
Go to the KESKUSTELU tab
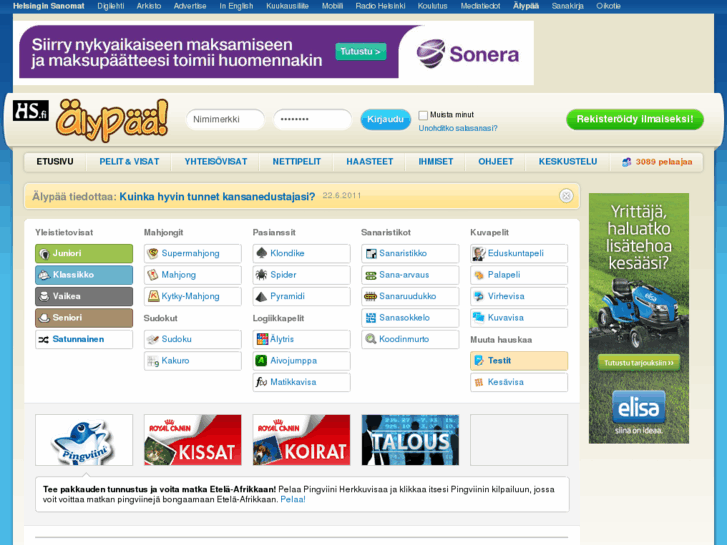568,162
